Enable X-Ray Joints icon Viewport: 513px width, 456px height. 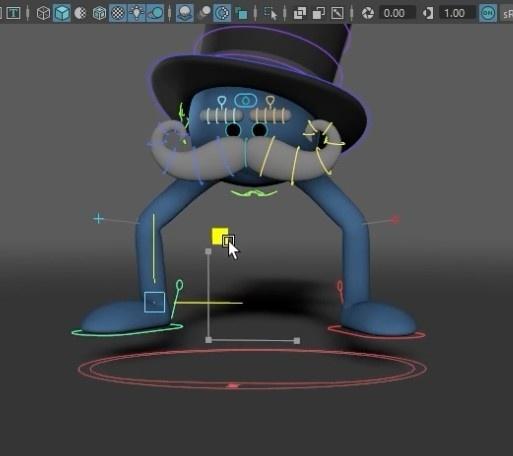(x=337, y=13)
